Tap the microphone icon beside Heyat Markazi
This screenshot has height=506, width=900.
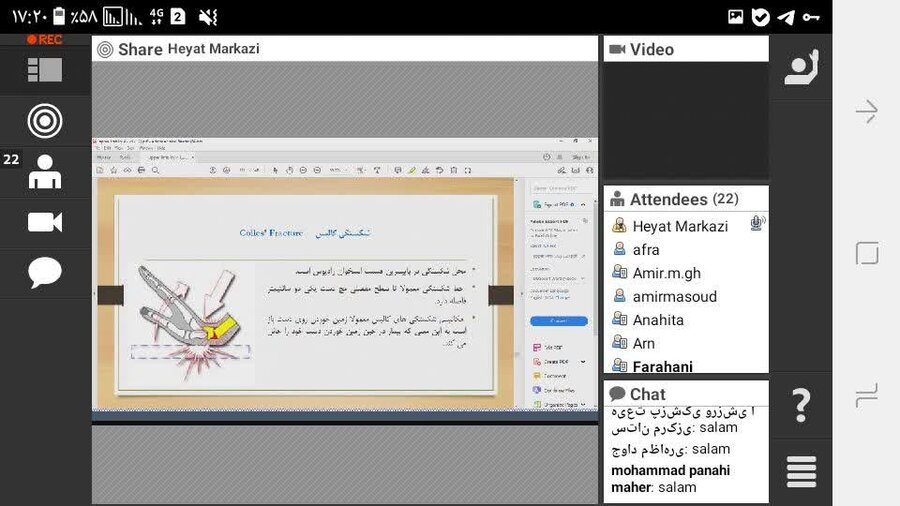tap(756, 224)
